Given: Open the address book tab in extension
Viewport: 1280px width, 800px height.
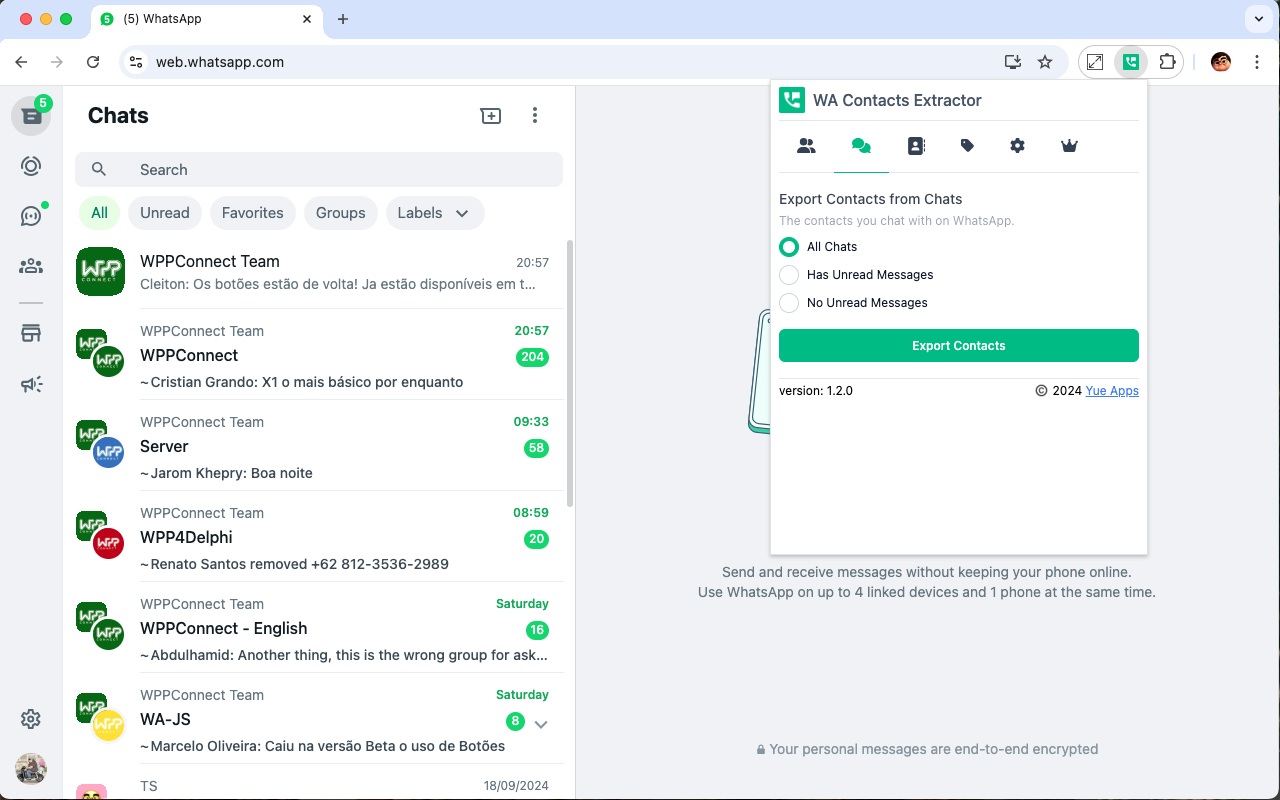Looking at the screenshot, I should [x=916, y=146].
